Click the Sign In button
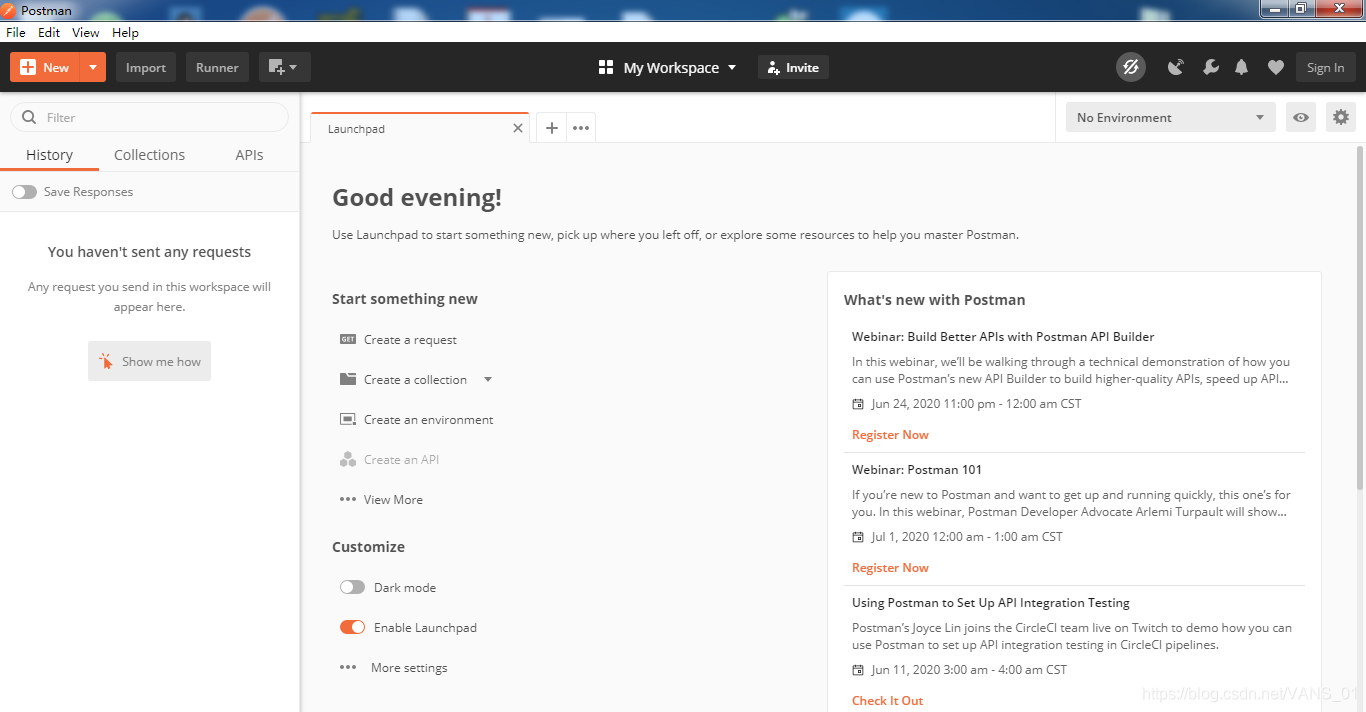 (1325, 67)
